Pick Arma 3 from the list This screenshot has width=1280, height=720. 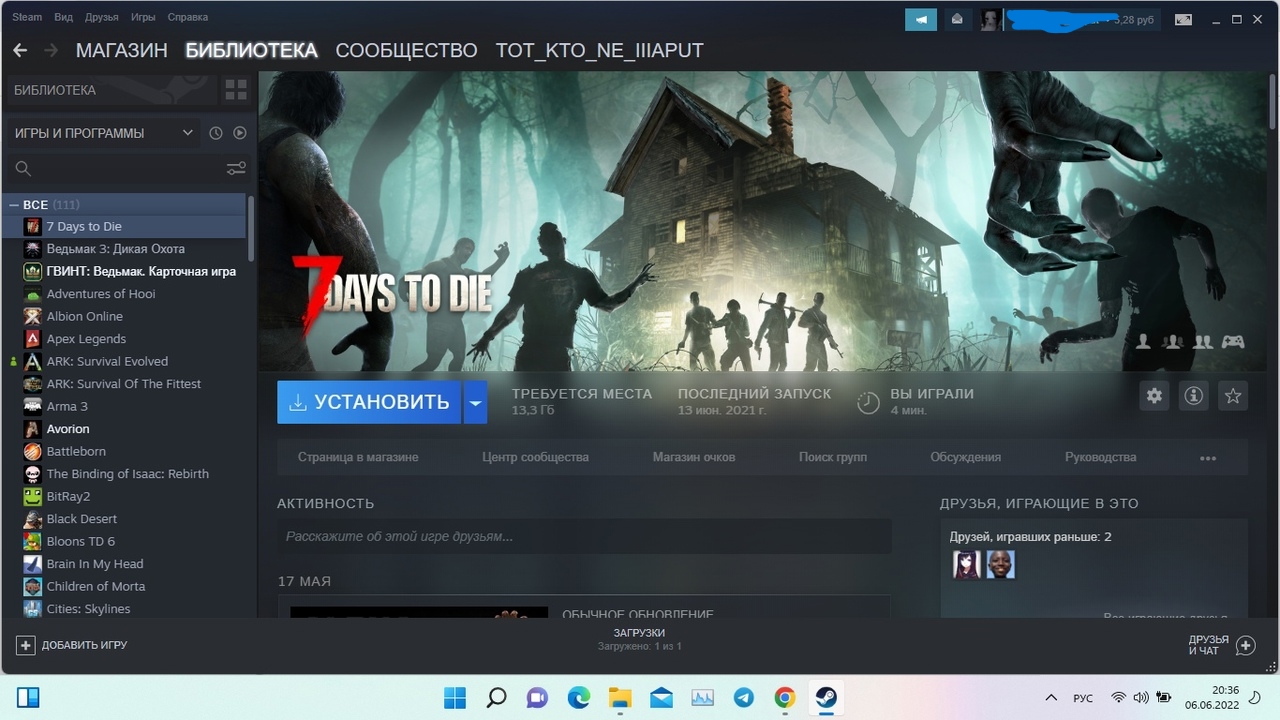click(125, 406)
